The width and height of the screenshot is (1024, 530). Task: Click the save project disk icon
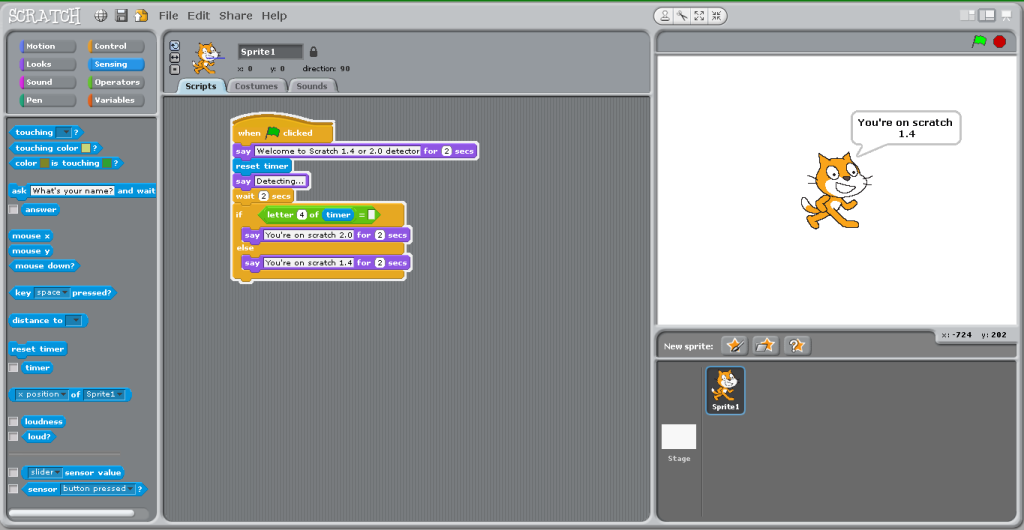pos(121,16)
